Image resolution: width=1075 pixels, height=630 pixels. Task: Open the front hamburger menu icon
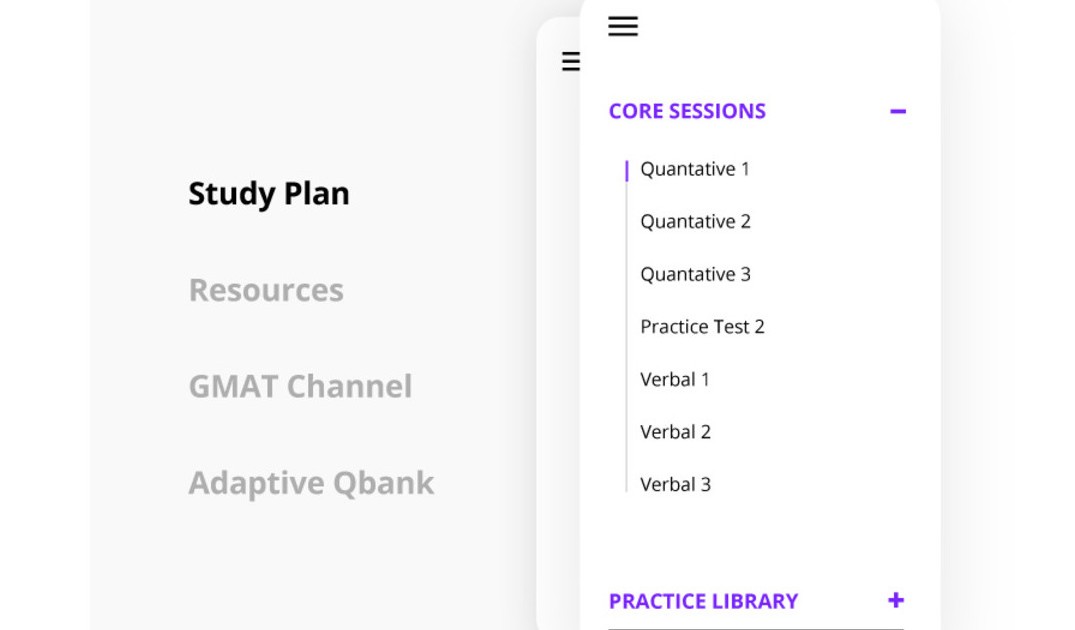[622, 27]
